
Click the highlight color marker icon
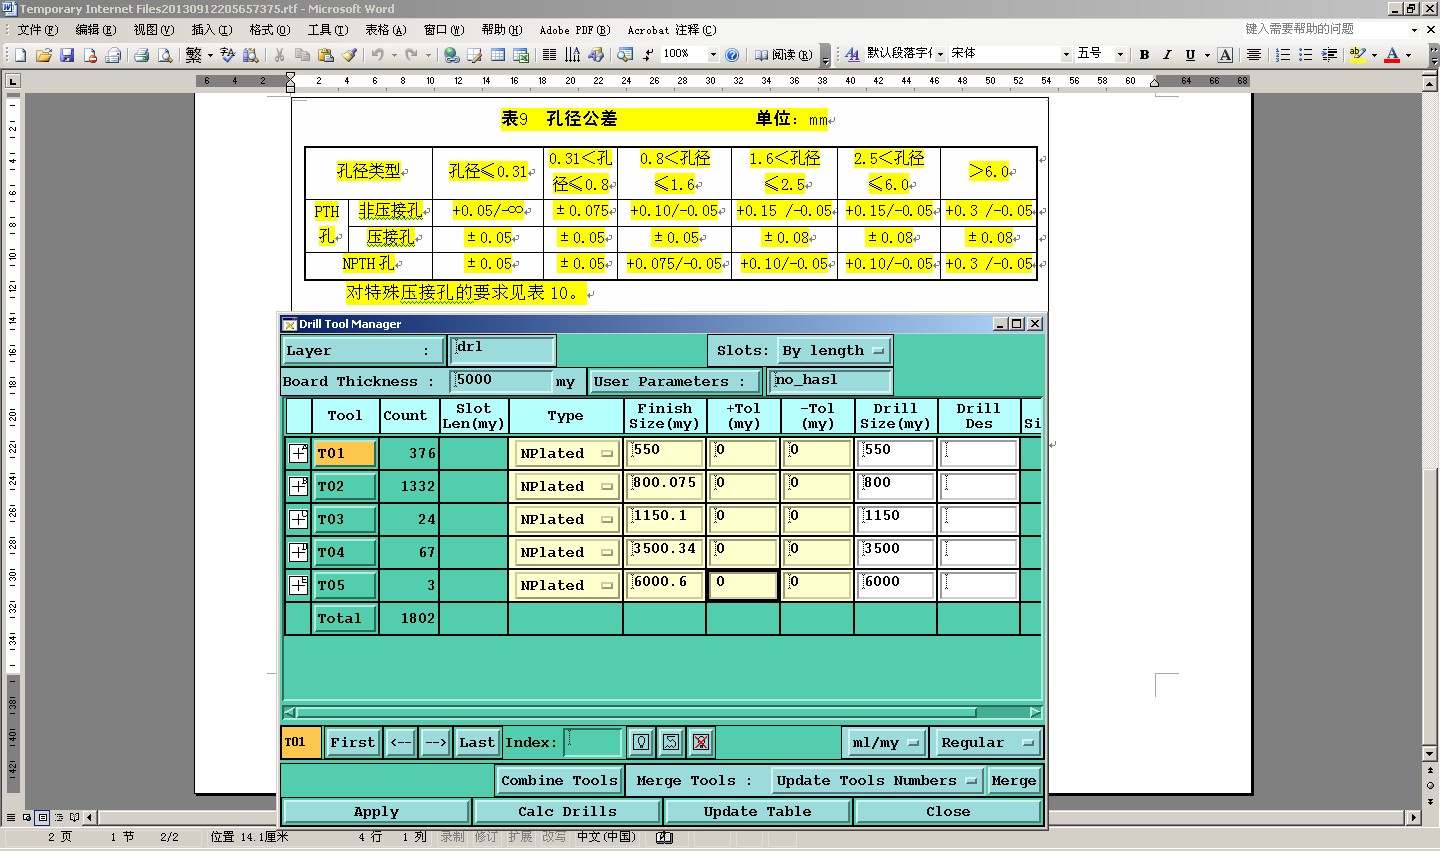click(x=1357, y=55)
